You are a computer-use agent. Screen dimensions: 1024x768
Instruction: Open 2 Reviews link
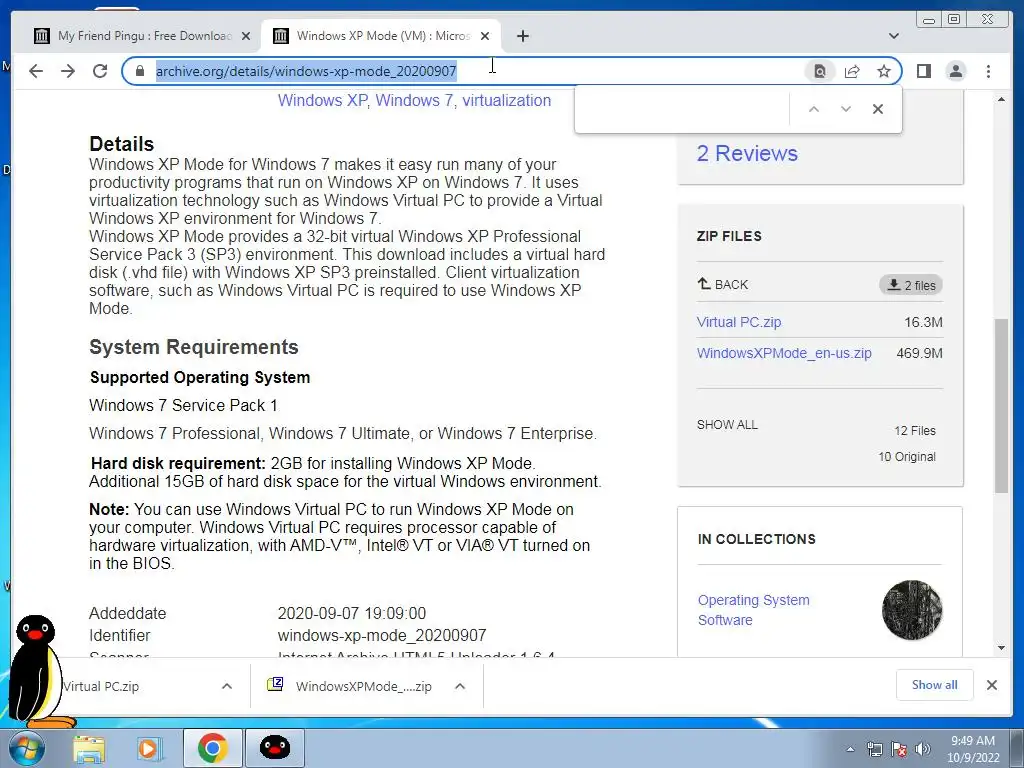pyautogui.click(x=747, y=153)
